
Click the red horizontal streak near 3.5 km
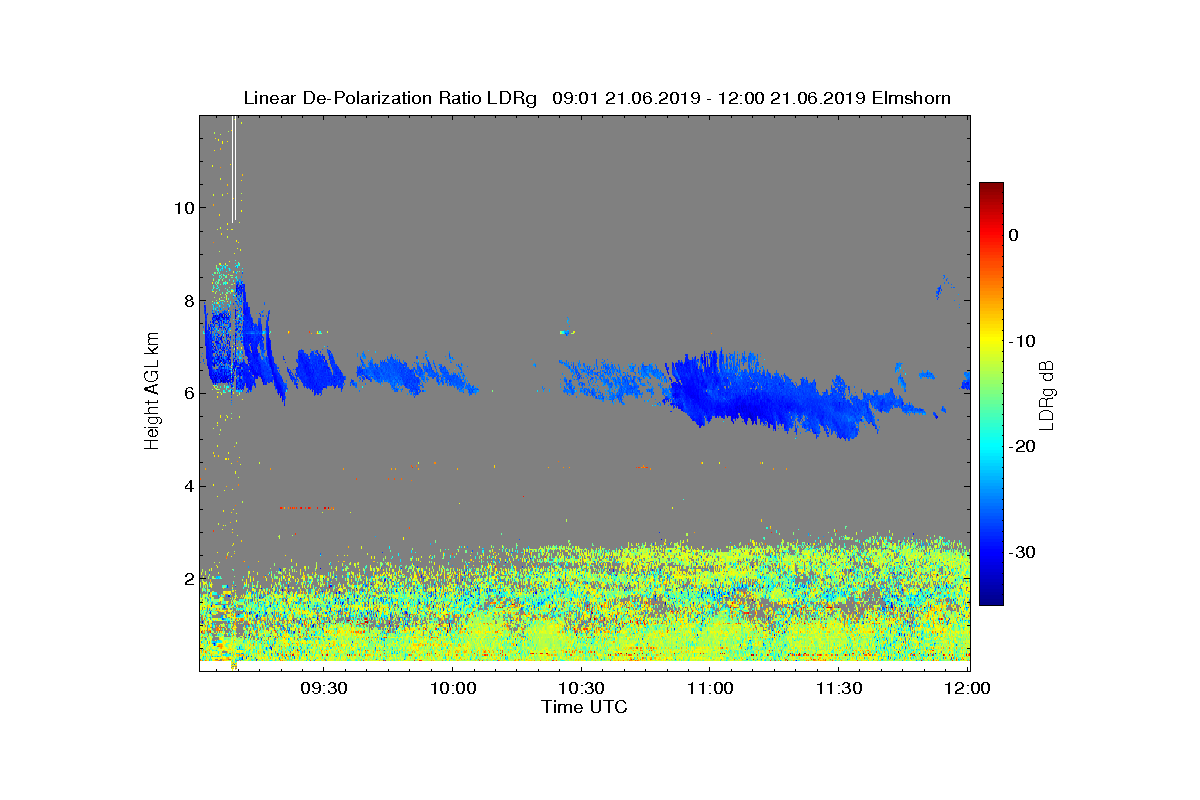(x=305, y=508)
